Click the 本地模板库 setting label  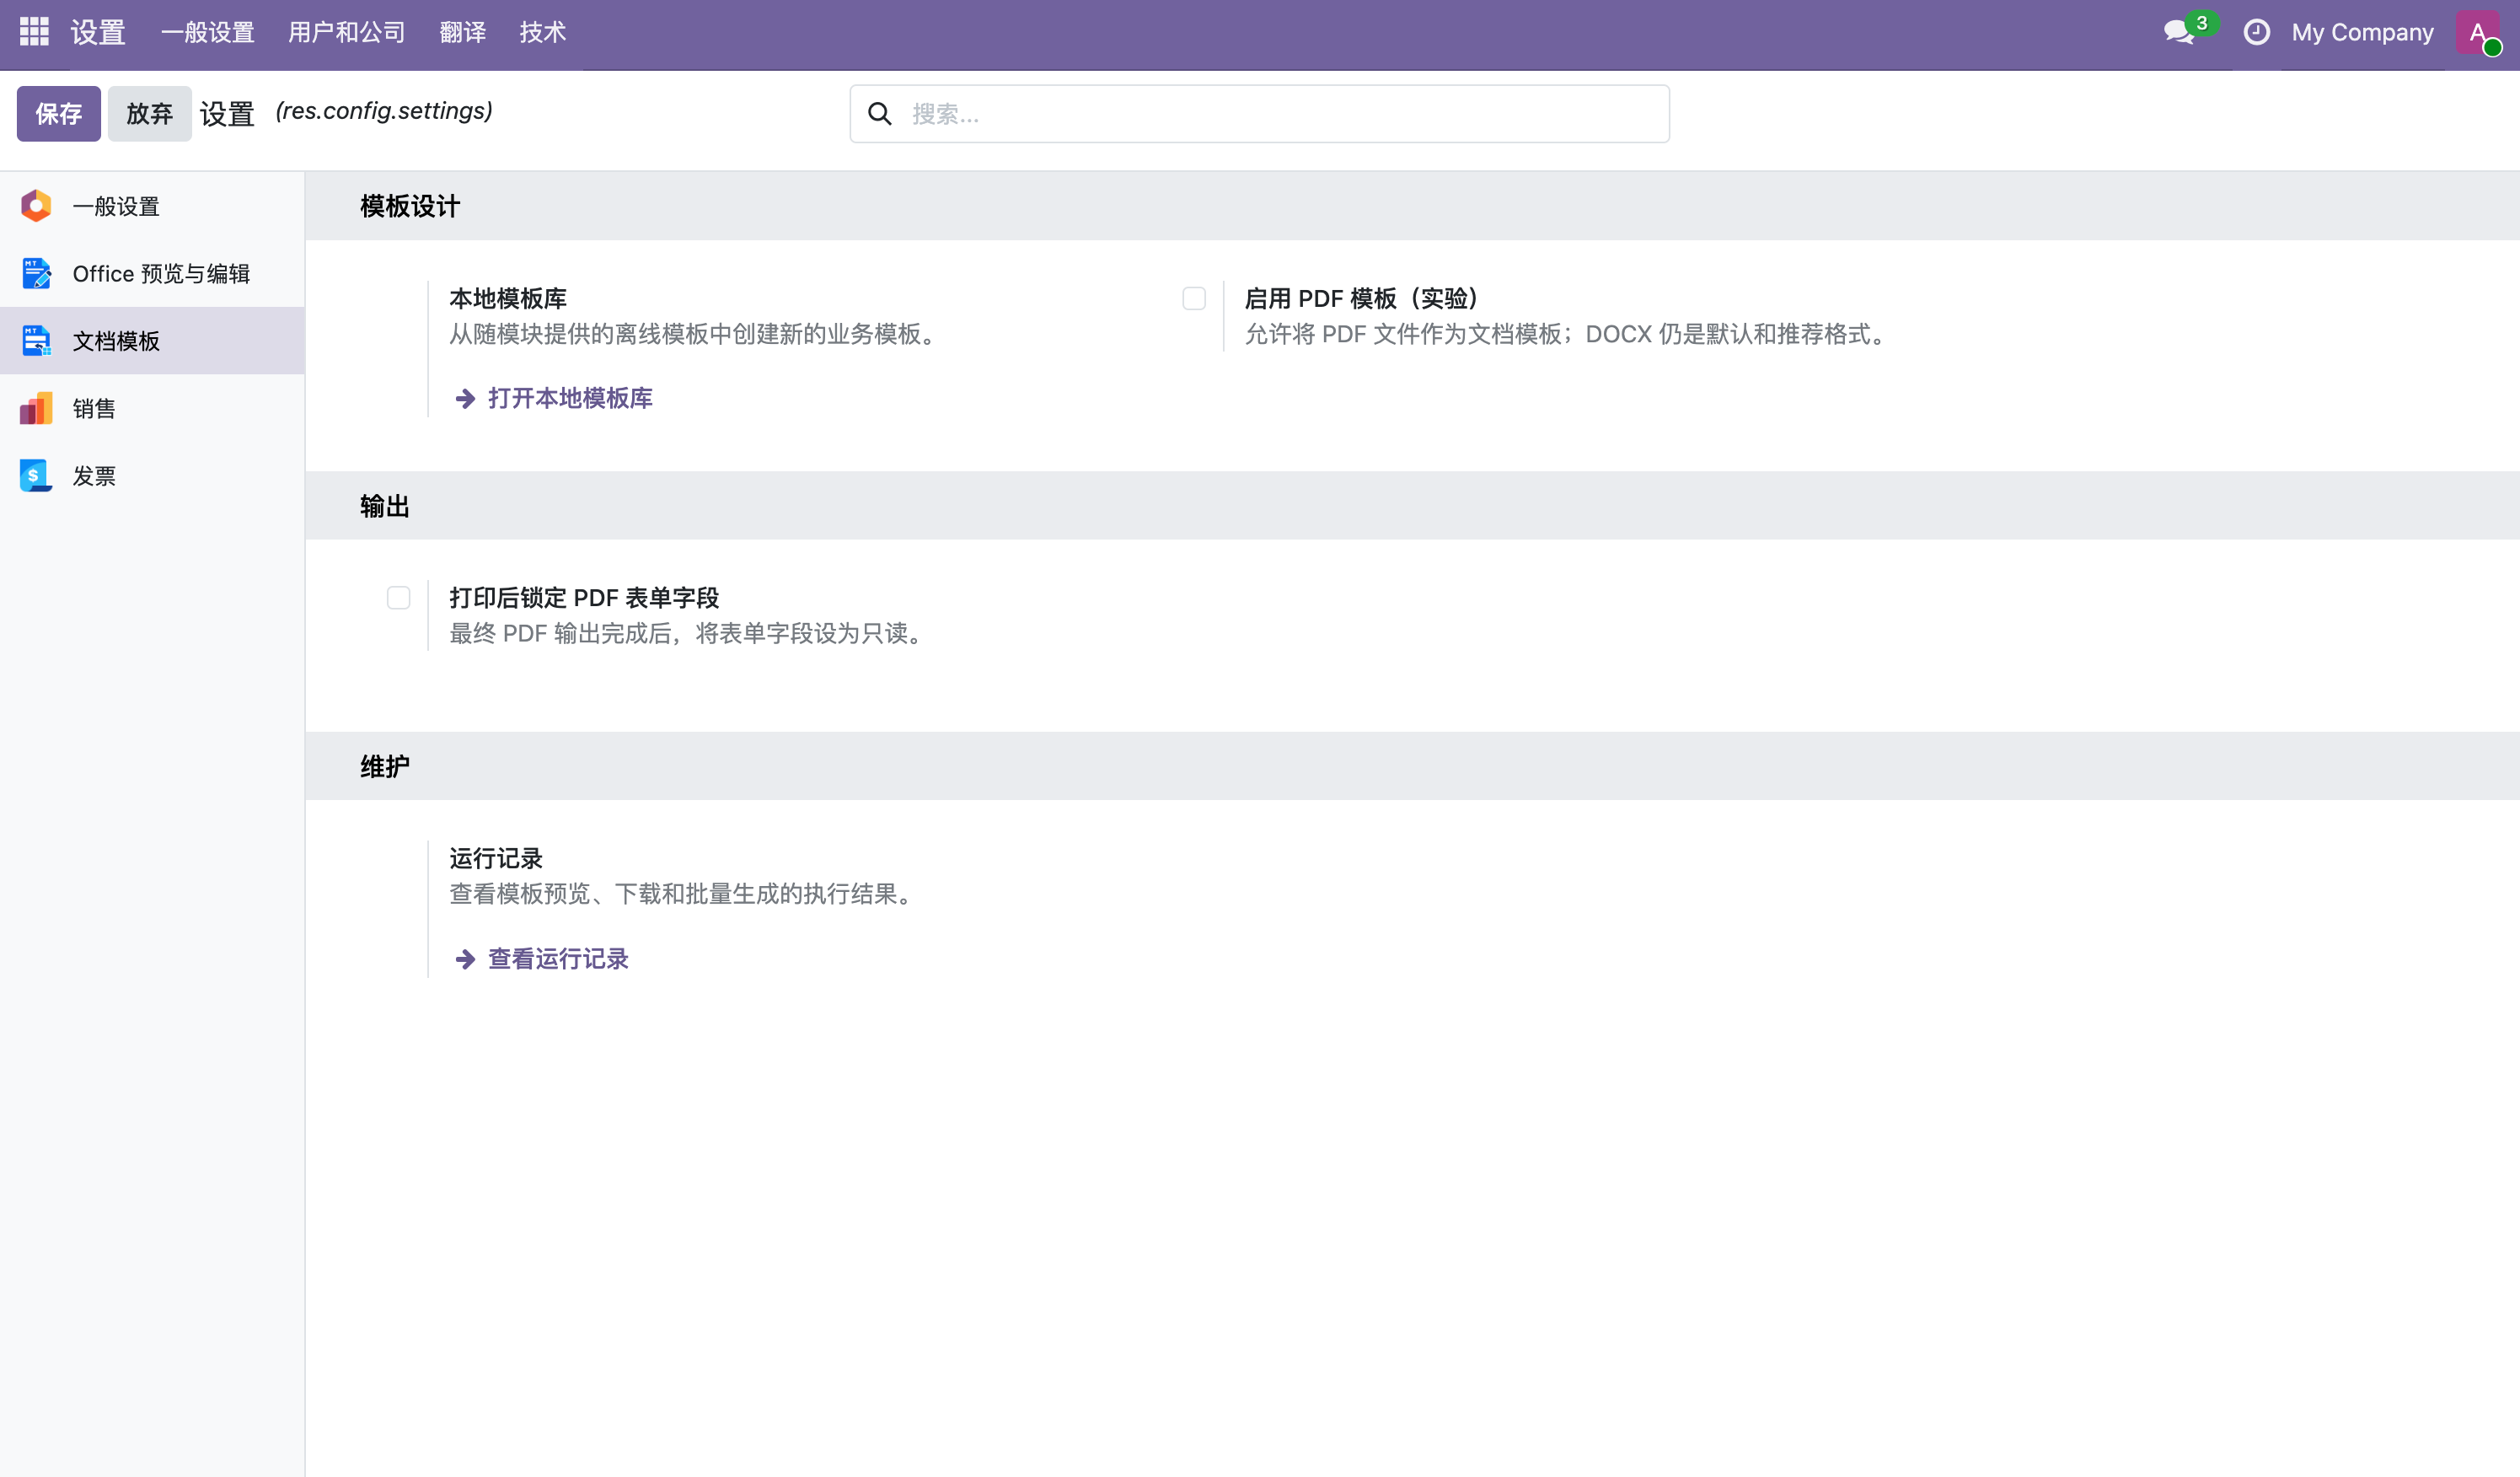508,299
